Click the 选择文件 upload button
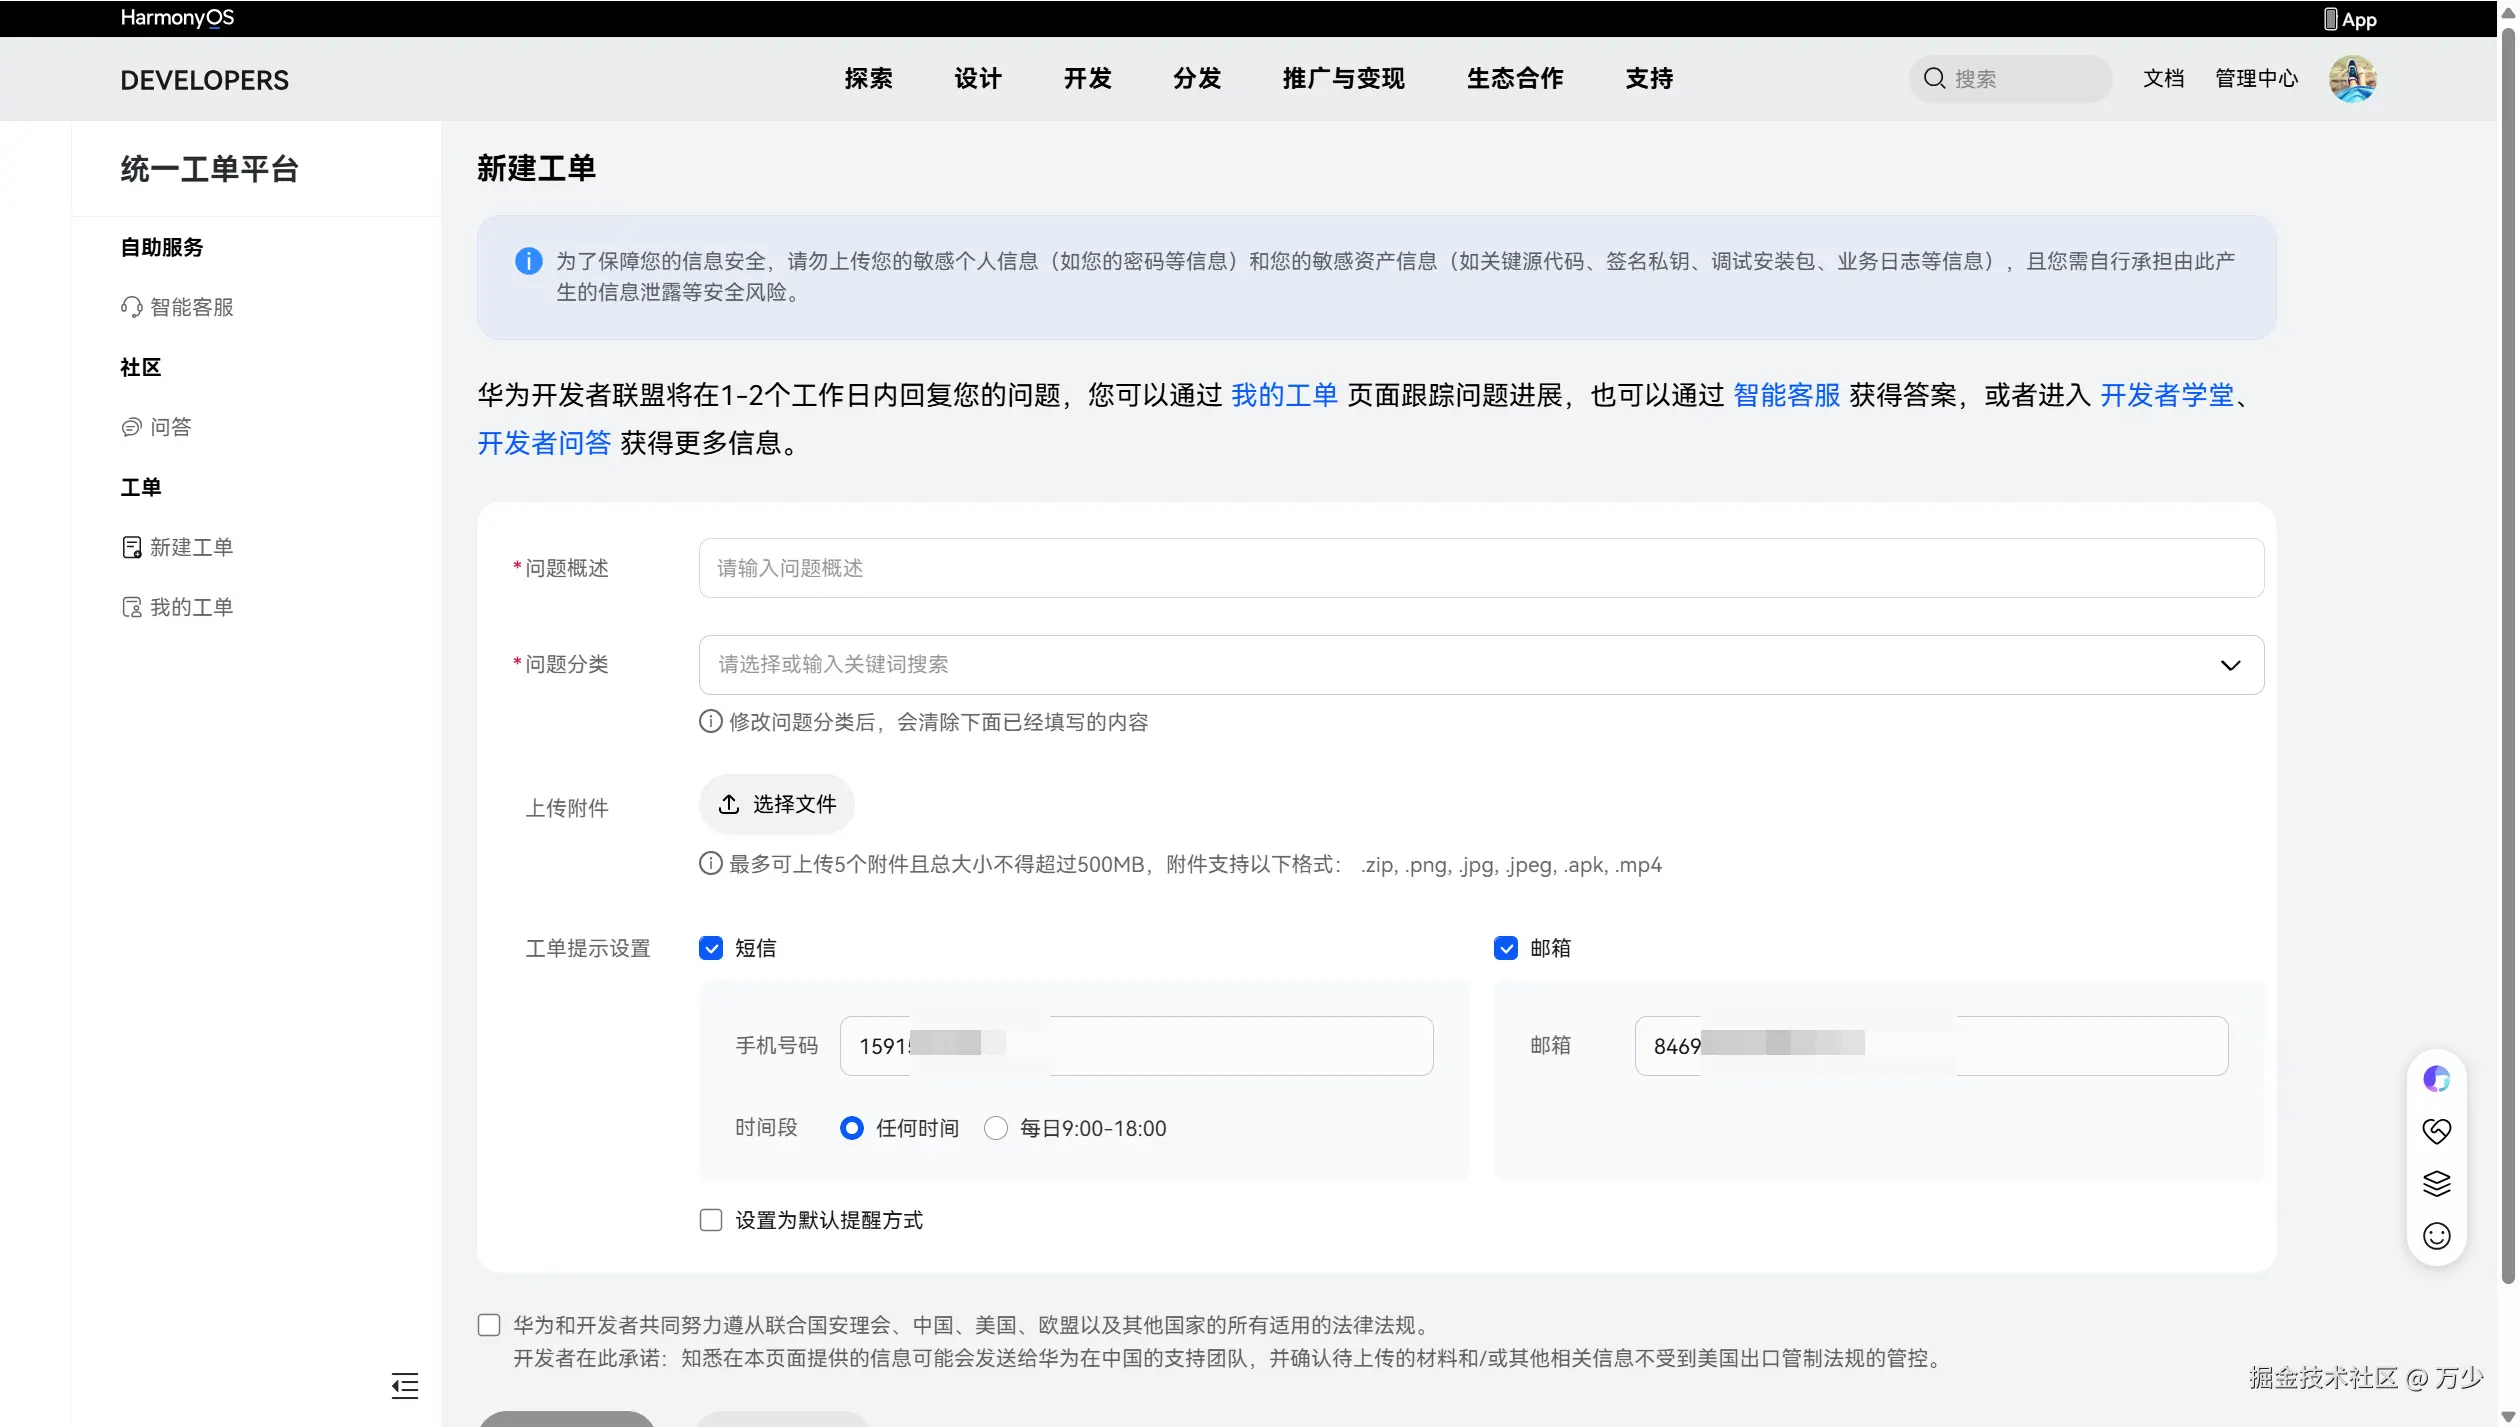The height and width of the screenshot is (1427, 2520). coord(777,804)
